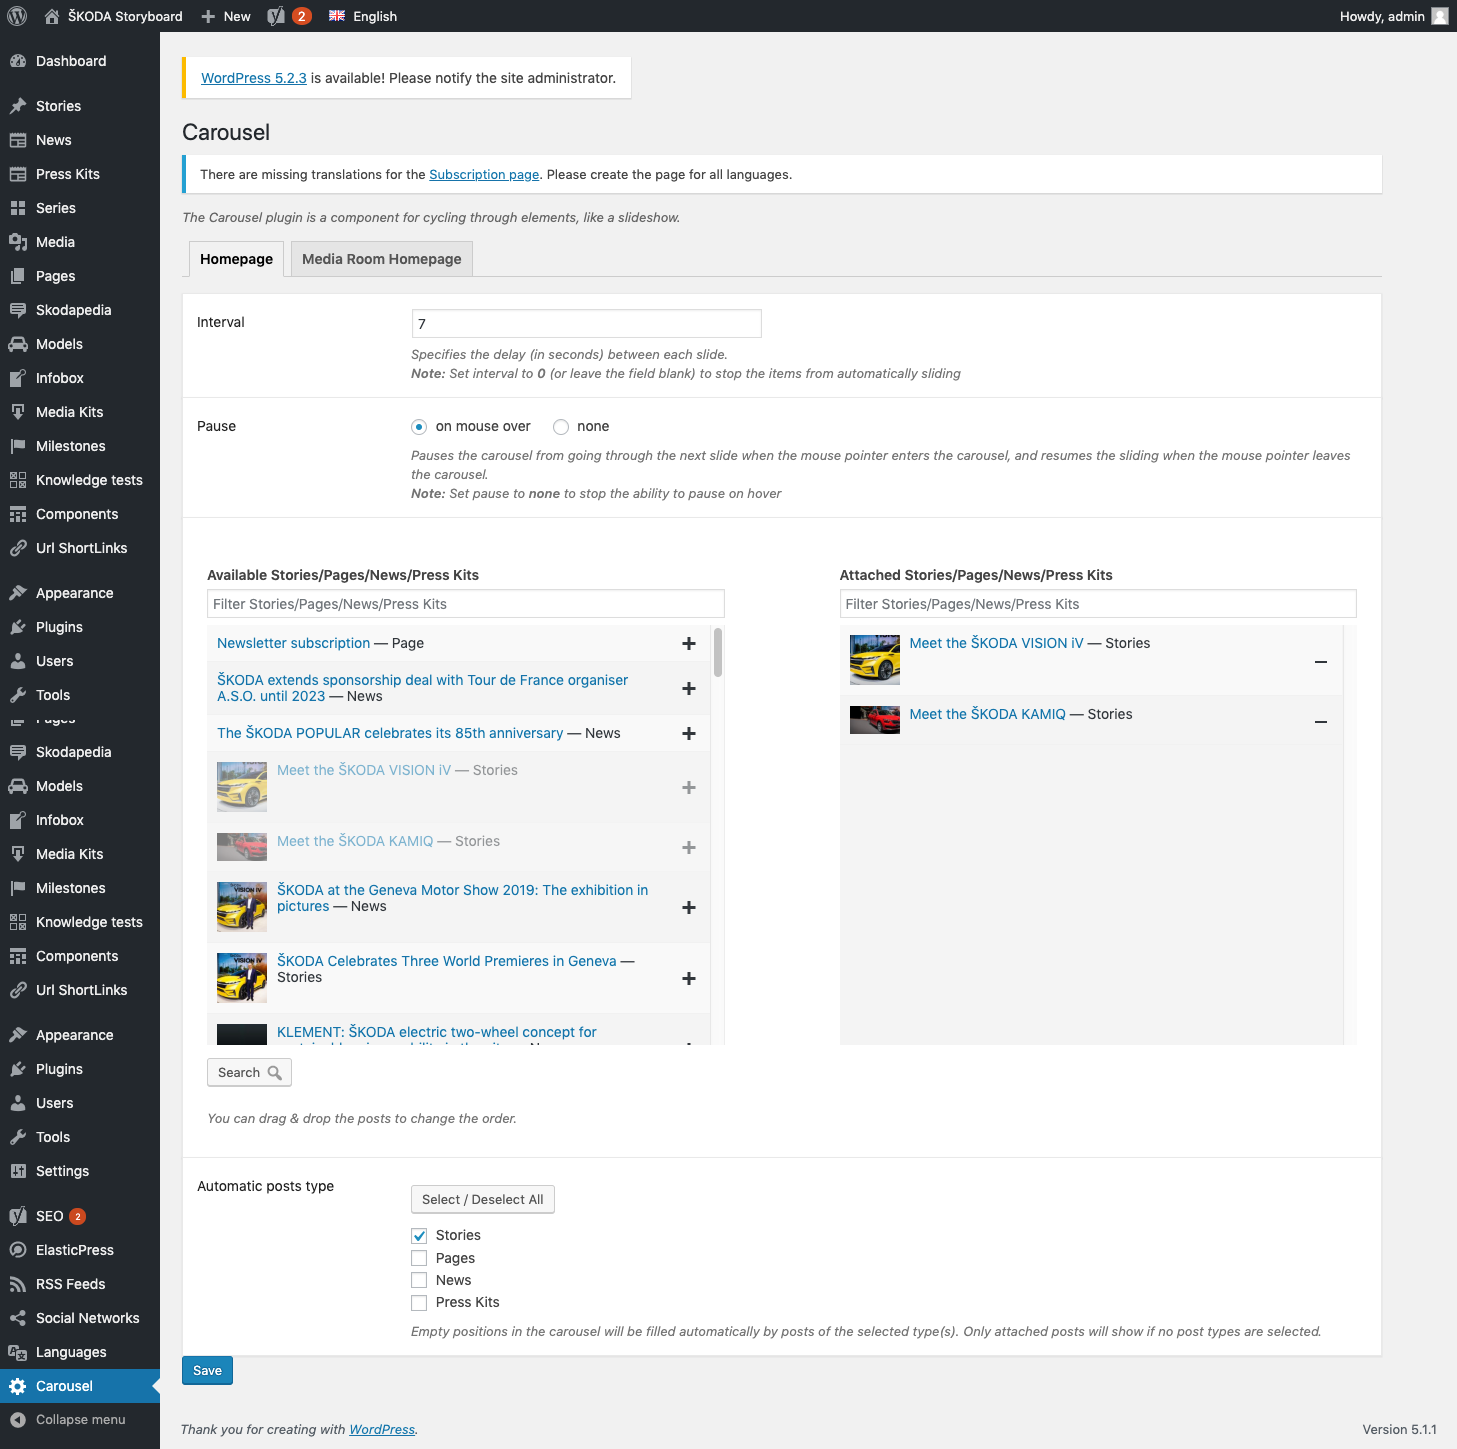Add Geneva Motor Show 2019 news with plus
1457x1449 pixels.
(688, 908)
